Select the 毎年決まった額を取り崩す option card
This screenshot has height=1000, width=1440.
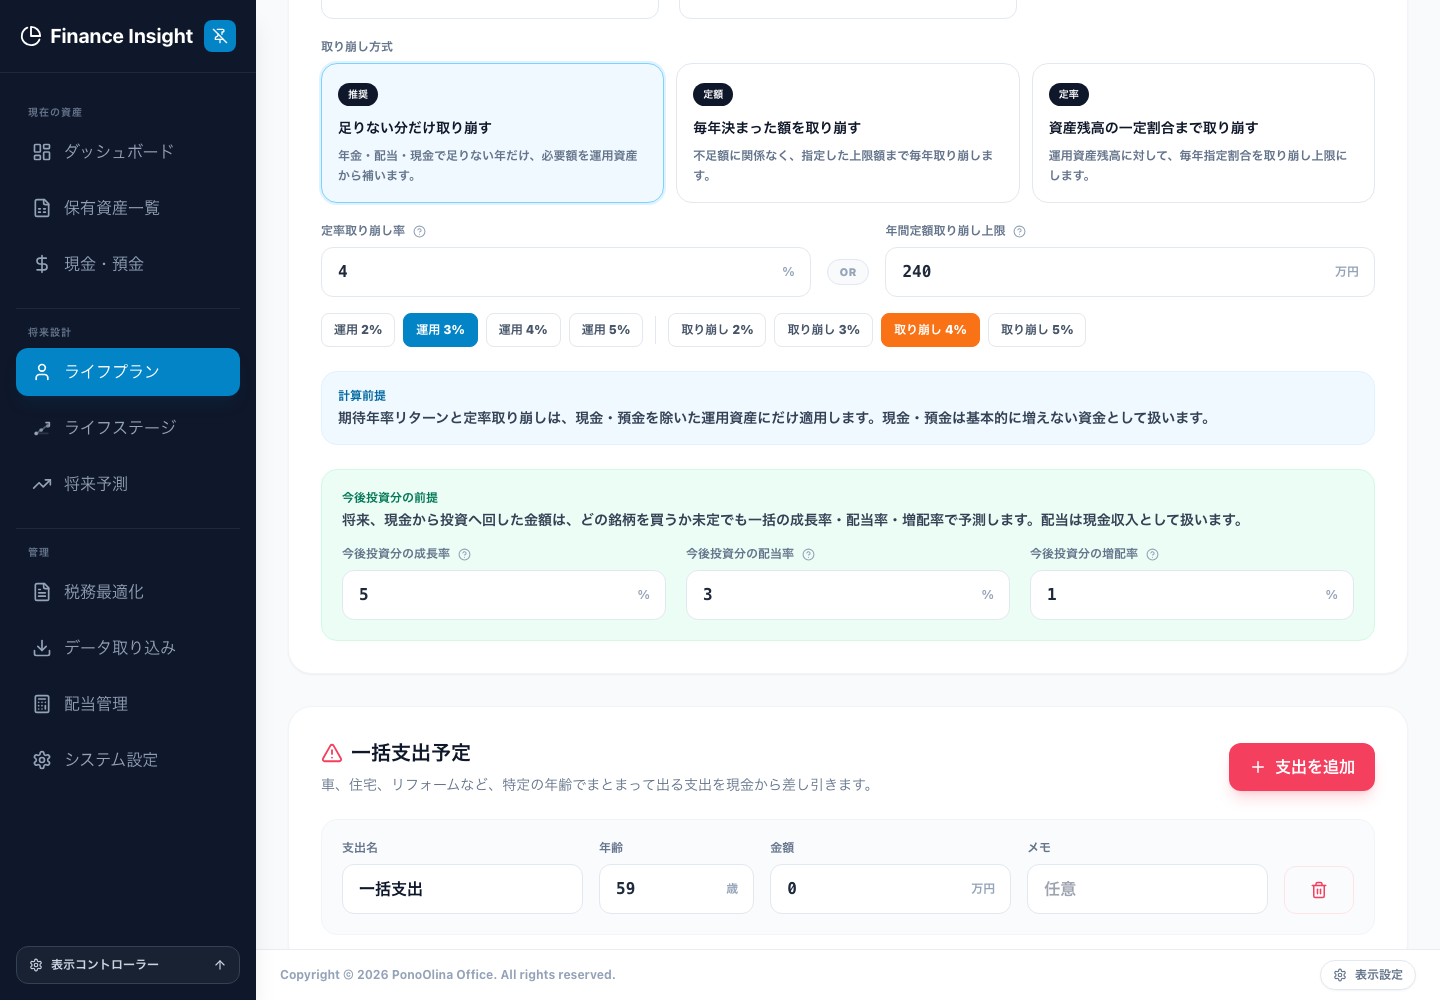pos(848,133)
